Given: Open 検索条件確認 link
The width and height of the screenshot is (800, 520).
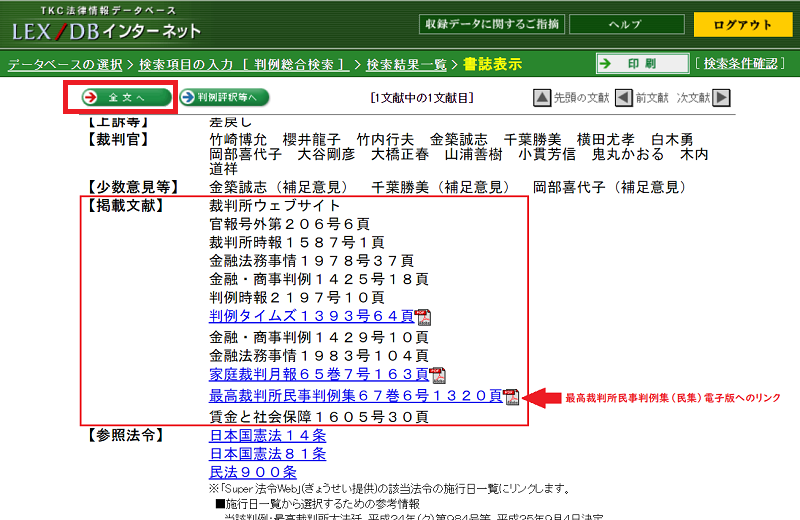Looking at the screenshot, I should click(x=740, y=63).
